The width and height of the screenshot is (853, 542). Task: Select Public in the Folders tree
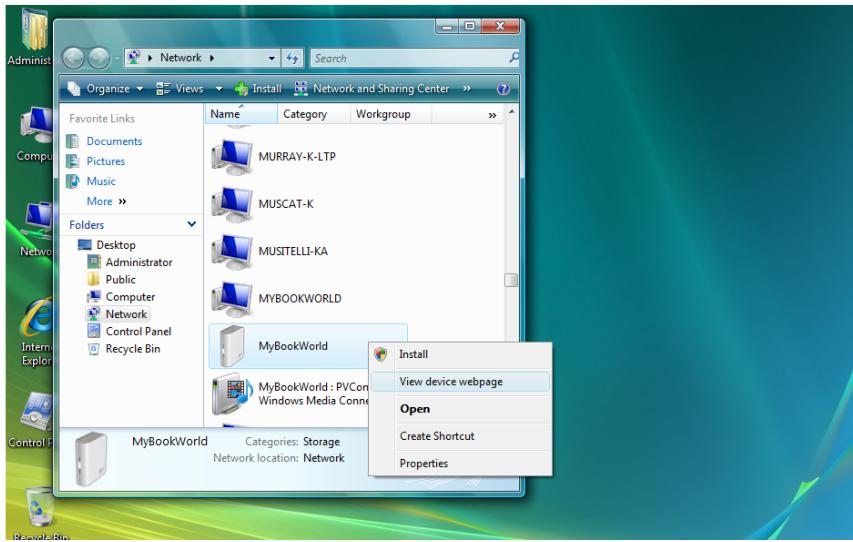[120, 280]
